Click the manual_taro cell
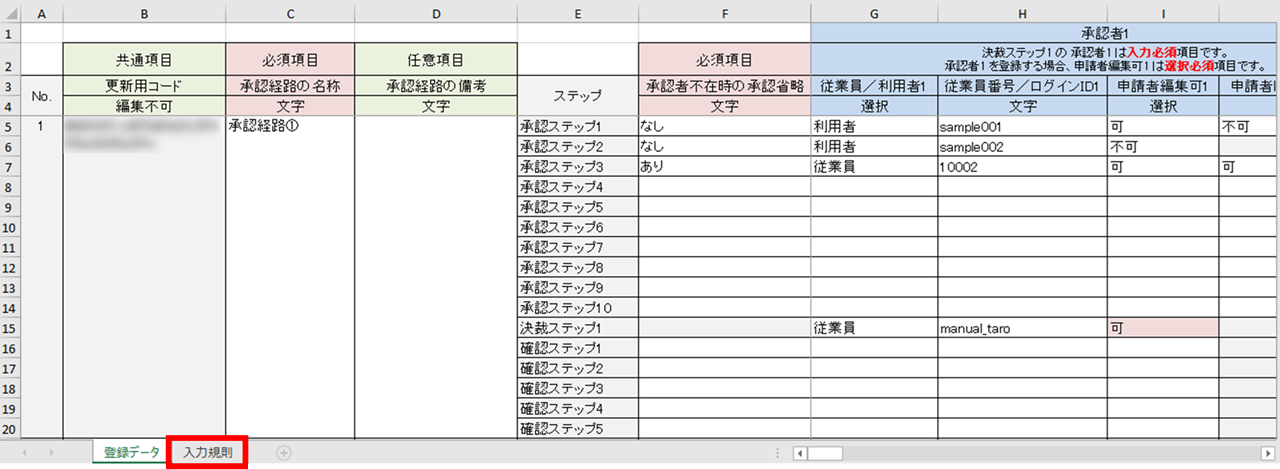1280x469 pixels. tap(1023, 328)
